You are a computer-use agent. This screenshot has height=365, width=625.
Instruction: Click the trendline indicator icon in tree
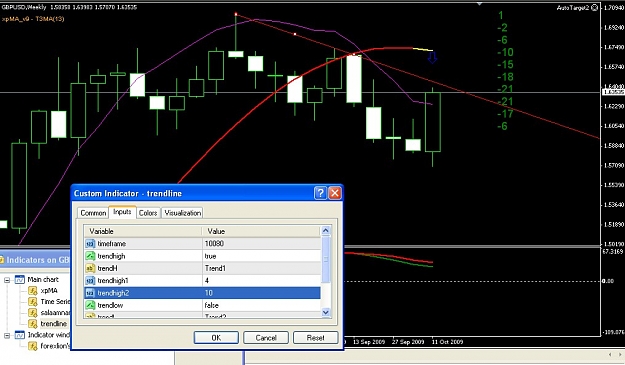point(33,324)
